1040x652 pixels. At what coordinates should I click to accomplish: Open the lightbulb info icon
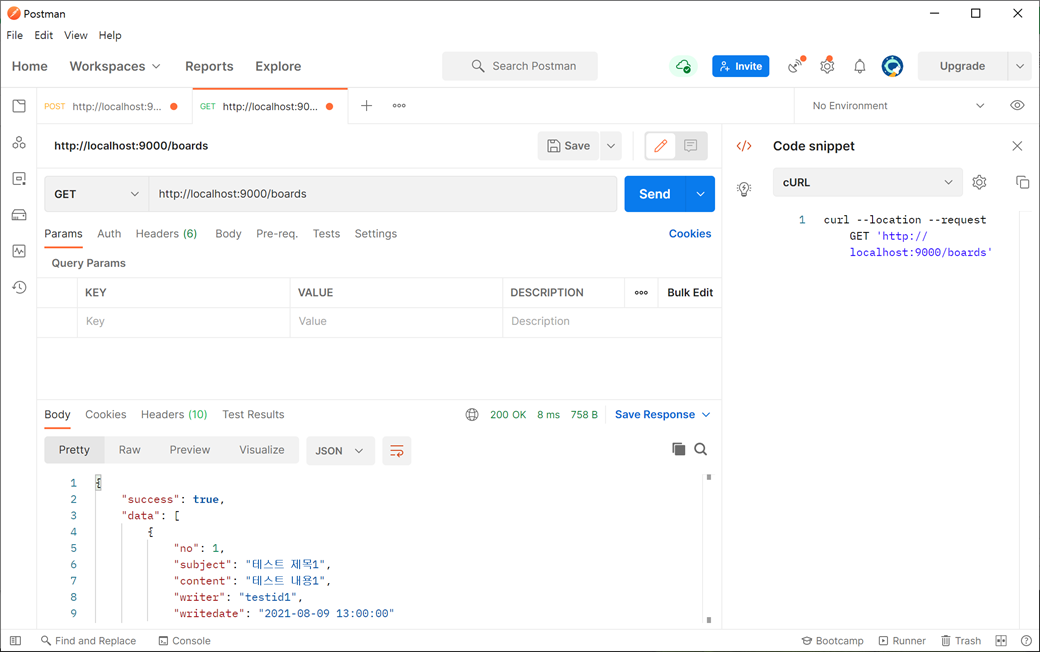pyautogui.click(x=744, y=189)
